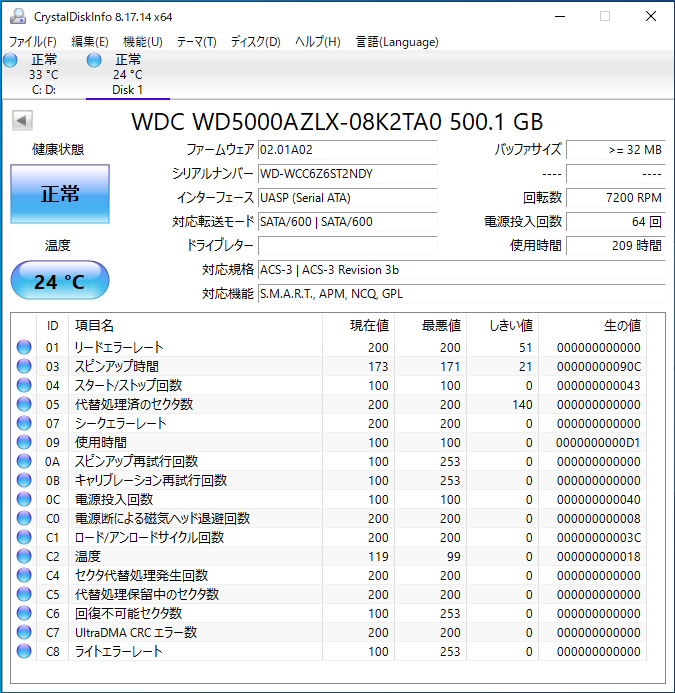675x693 pixels.
Task: Click the status orb for C4 セクタ代替処理発生回数
Action: (24, 575)
